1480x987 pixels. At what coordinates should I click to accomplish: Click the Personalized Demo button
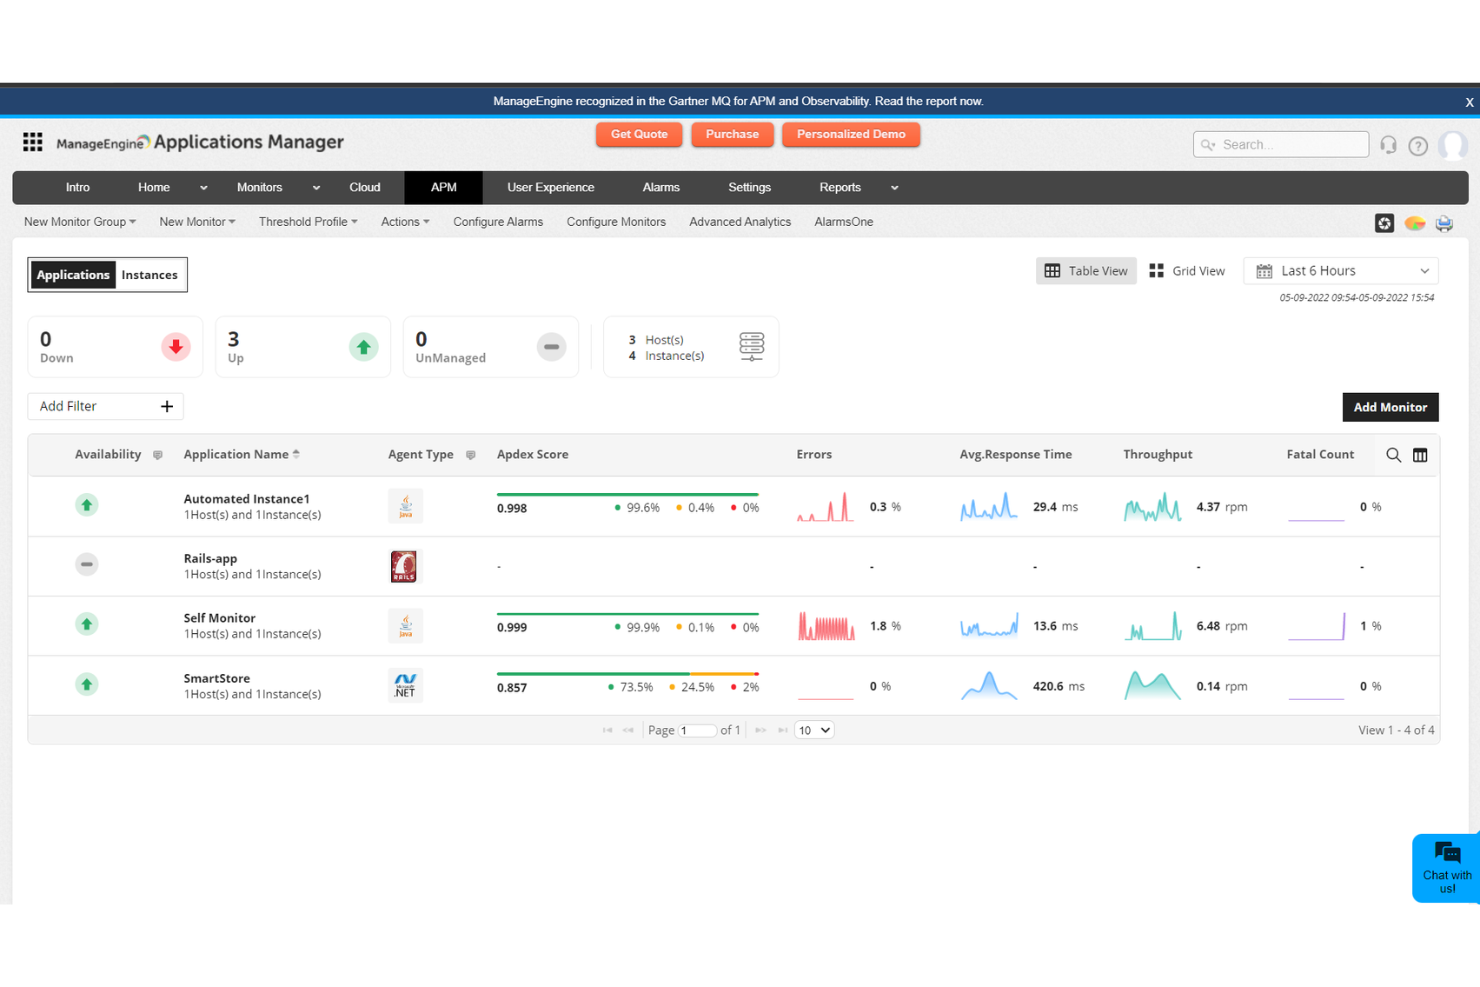[x=851, y=134]
